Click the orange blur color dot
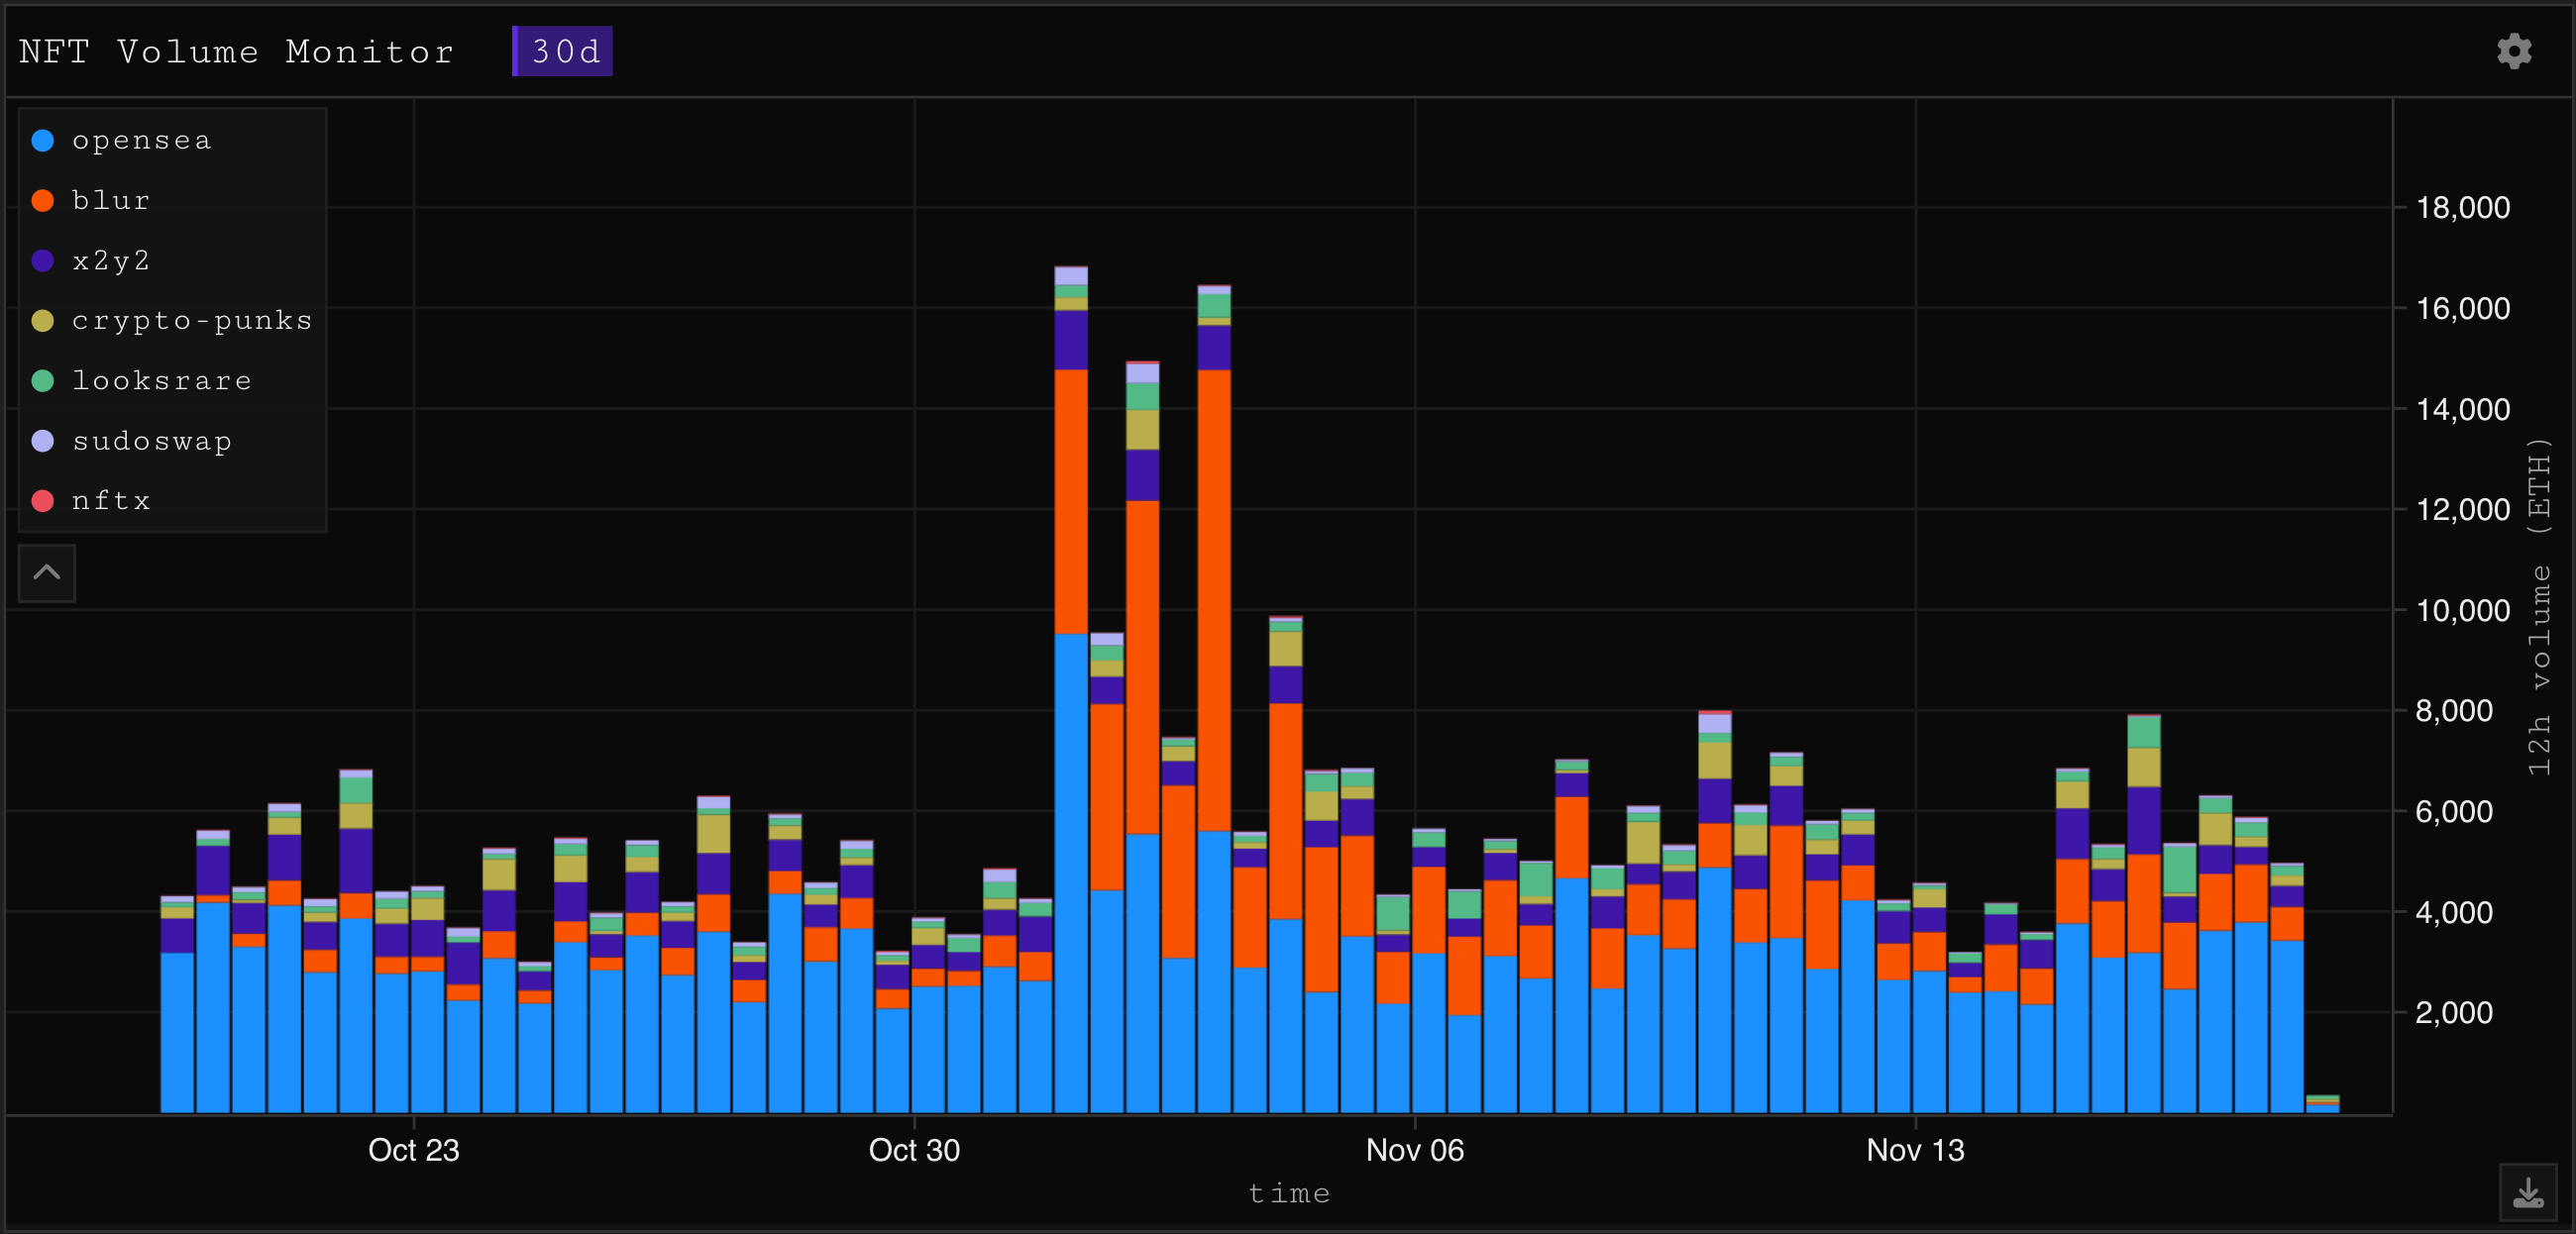The width and height of the screenshot is (2576, 1234). (43, 200)
